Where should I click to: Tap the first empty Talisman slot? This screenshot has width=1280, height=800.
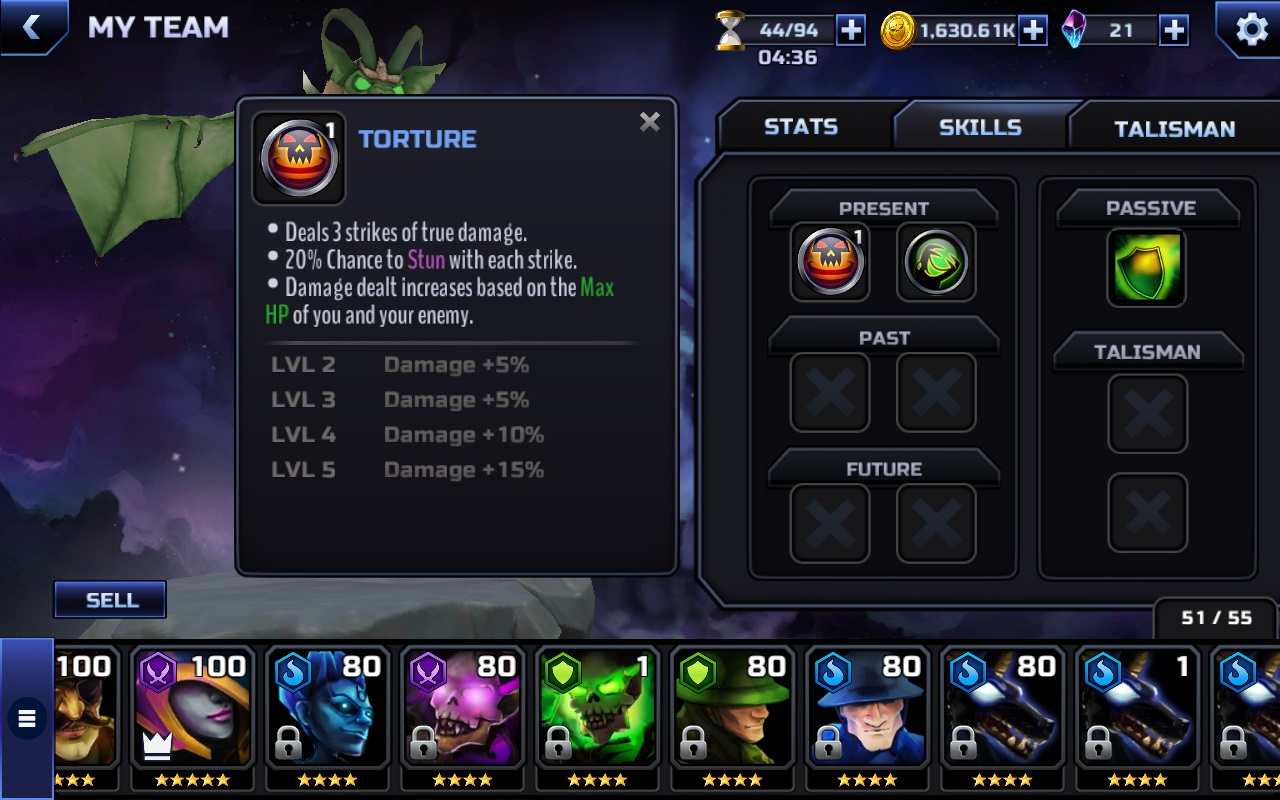click(1147, 414)
